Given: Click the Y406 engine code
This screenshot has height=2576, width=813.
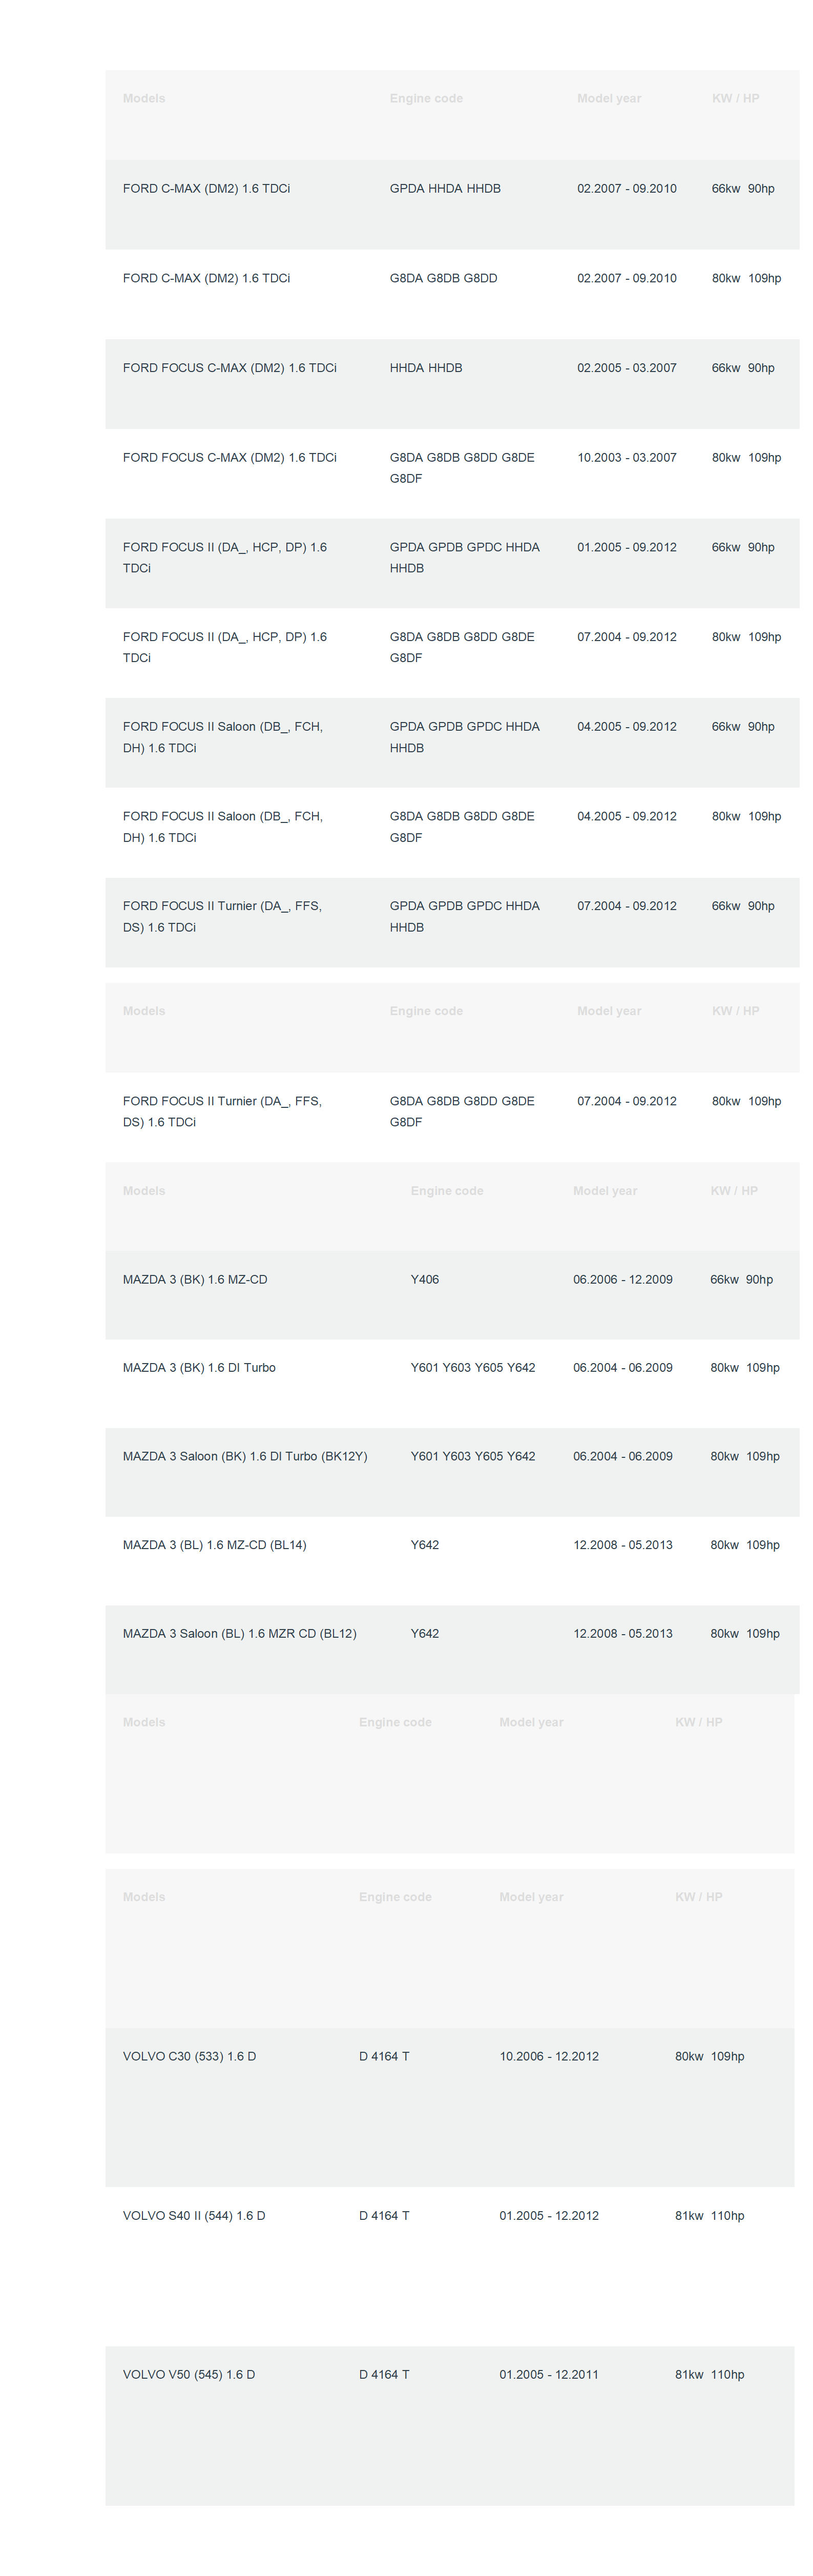Looking at the screenshot, I should [424, 1279].
